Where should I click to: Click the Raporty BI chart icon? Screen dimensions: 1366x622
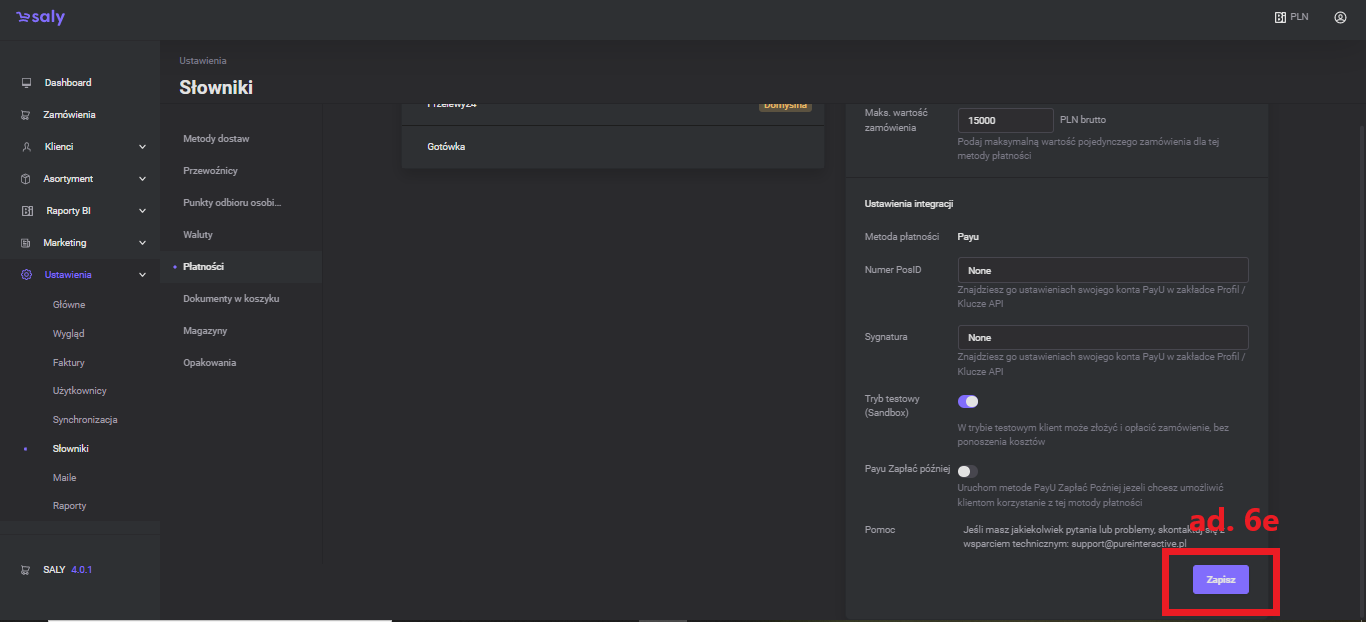click(x=26, y=211)
